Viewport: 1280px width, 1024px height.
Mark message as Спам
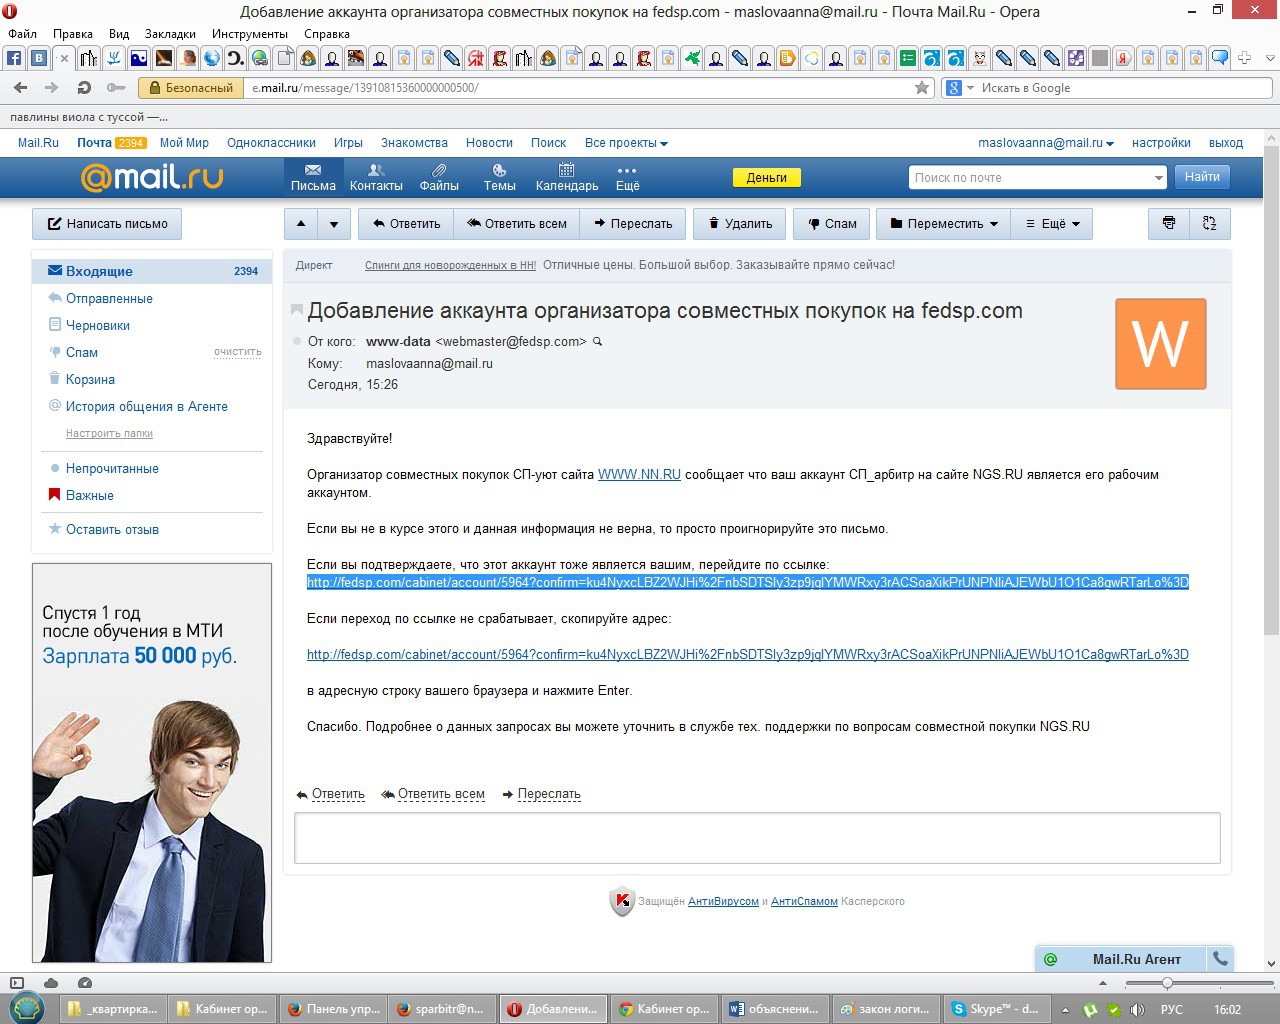click(832, 224)
